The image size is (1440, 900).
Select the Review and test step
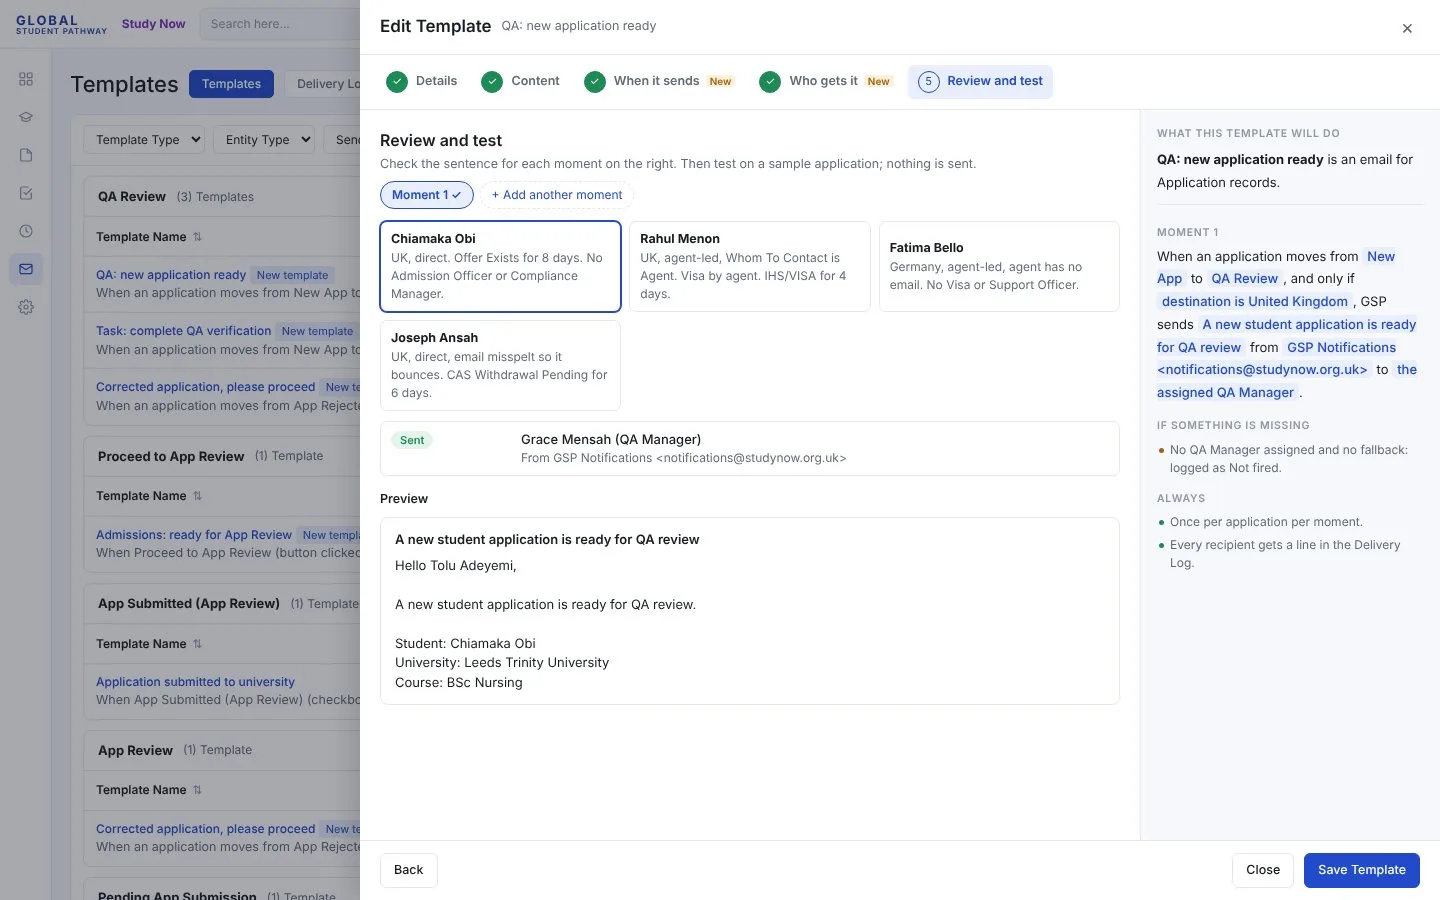[x=980, y=81]
